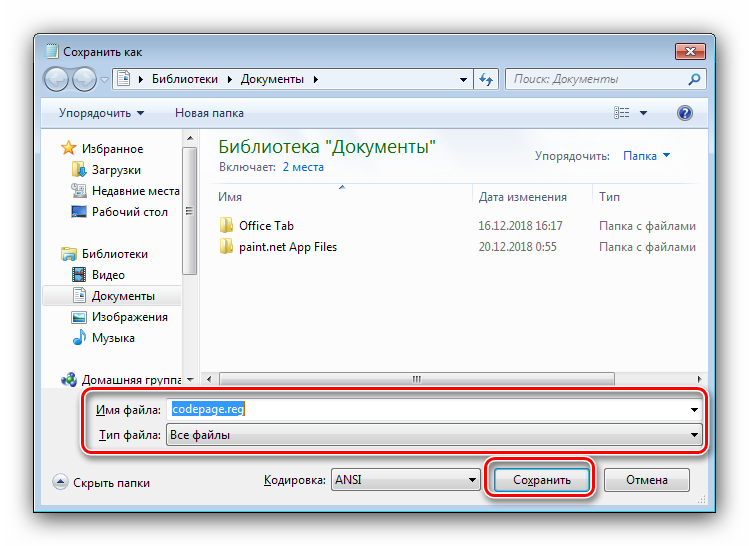Expand the Тип файла dropdown
This screenshot has height=546, width=749.
coord(434,435)
